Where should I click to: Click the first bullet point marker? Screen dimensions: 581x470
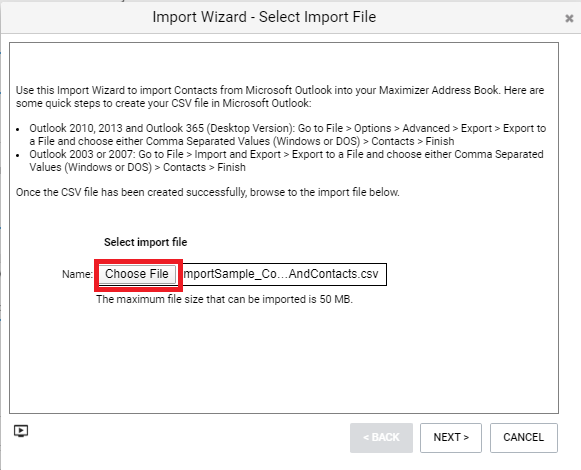[x=18, y=129]
